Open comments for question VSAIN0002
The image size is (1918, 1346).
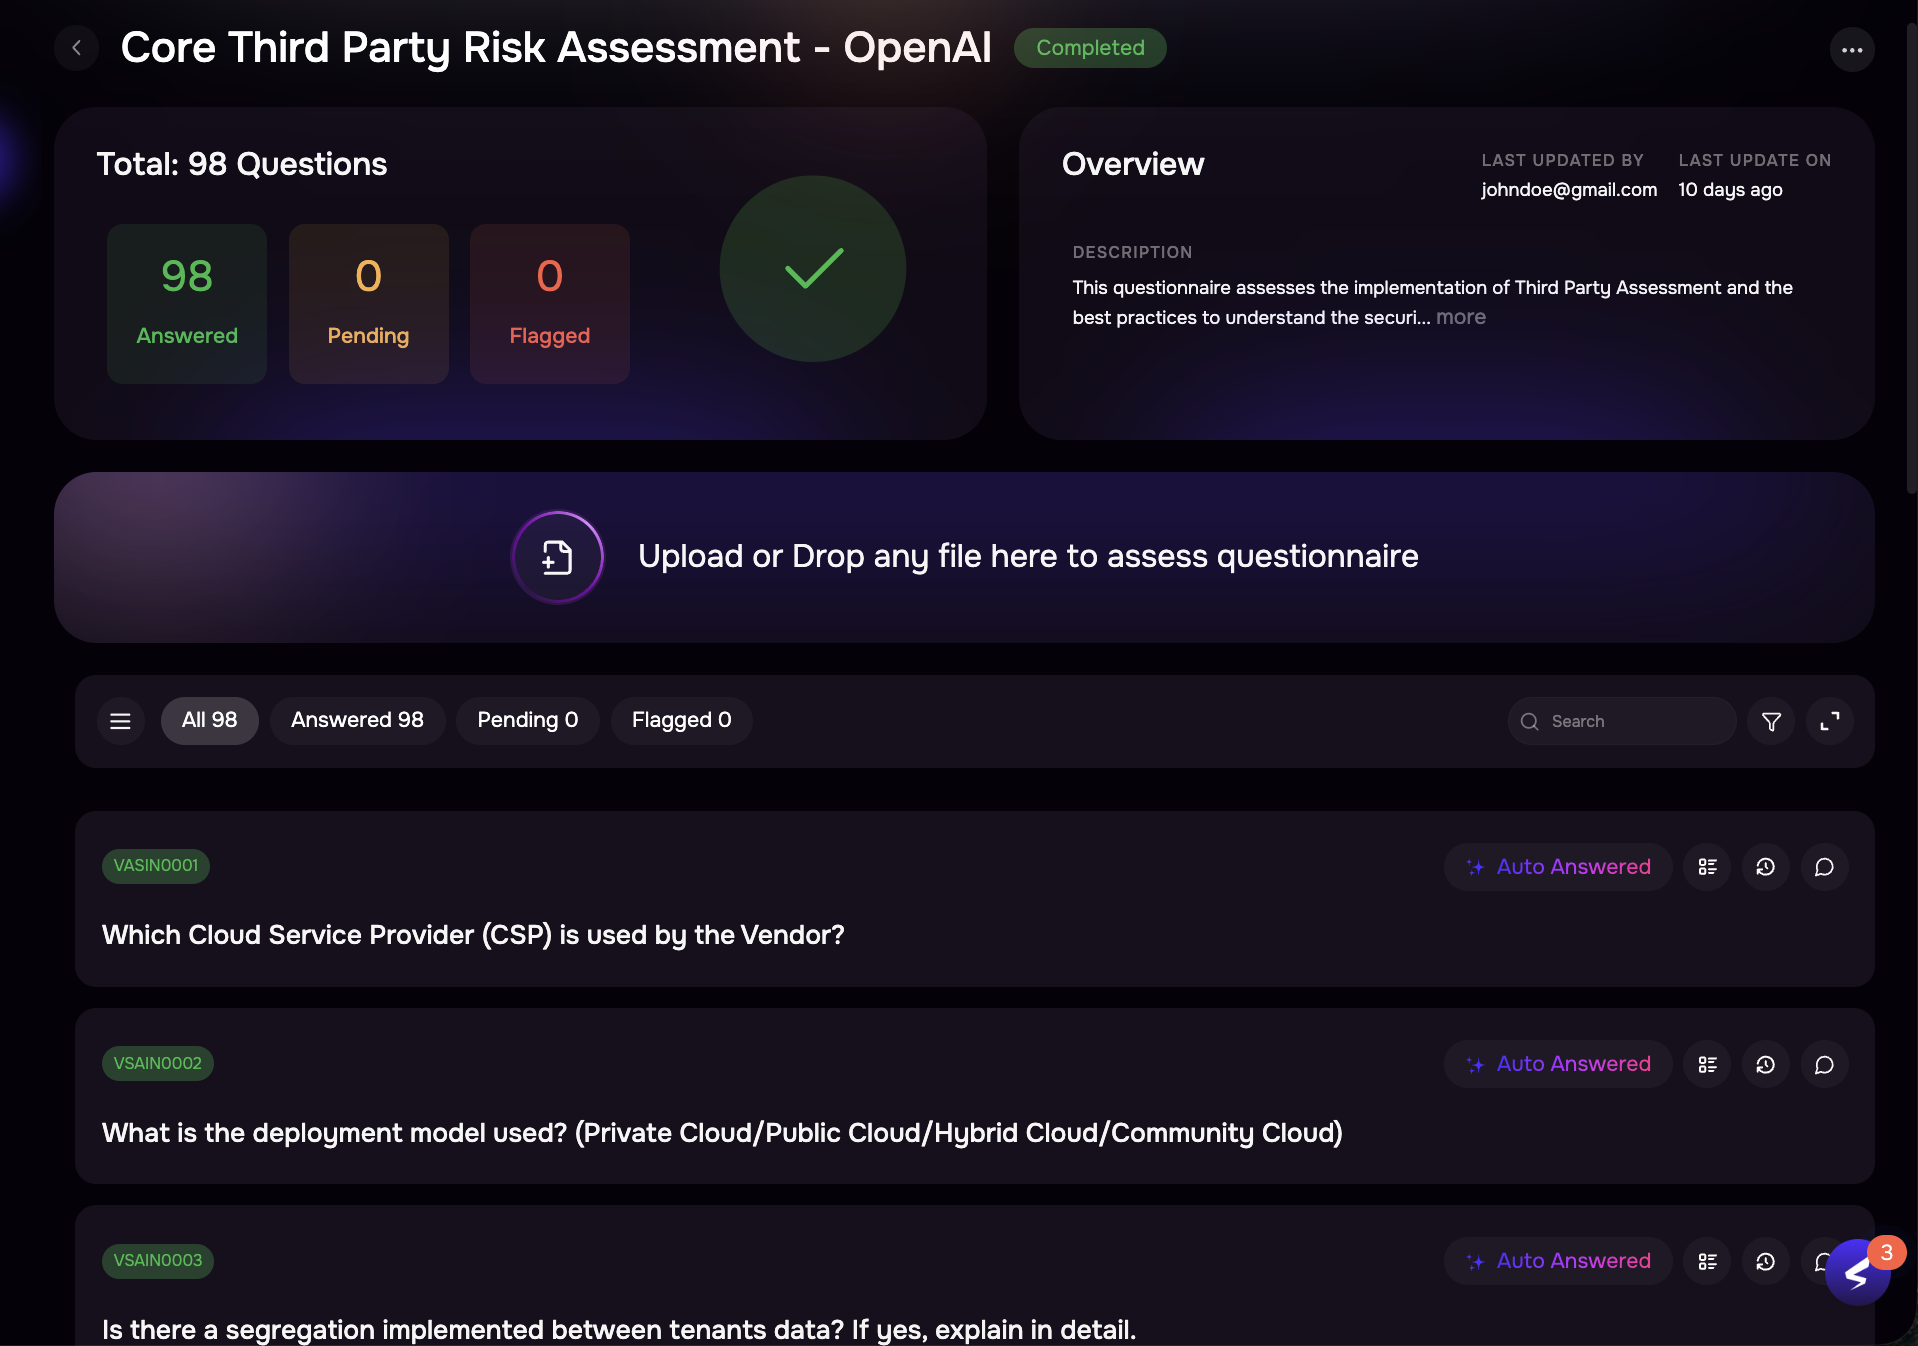(1823, 1064)
